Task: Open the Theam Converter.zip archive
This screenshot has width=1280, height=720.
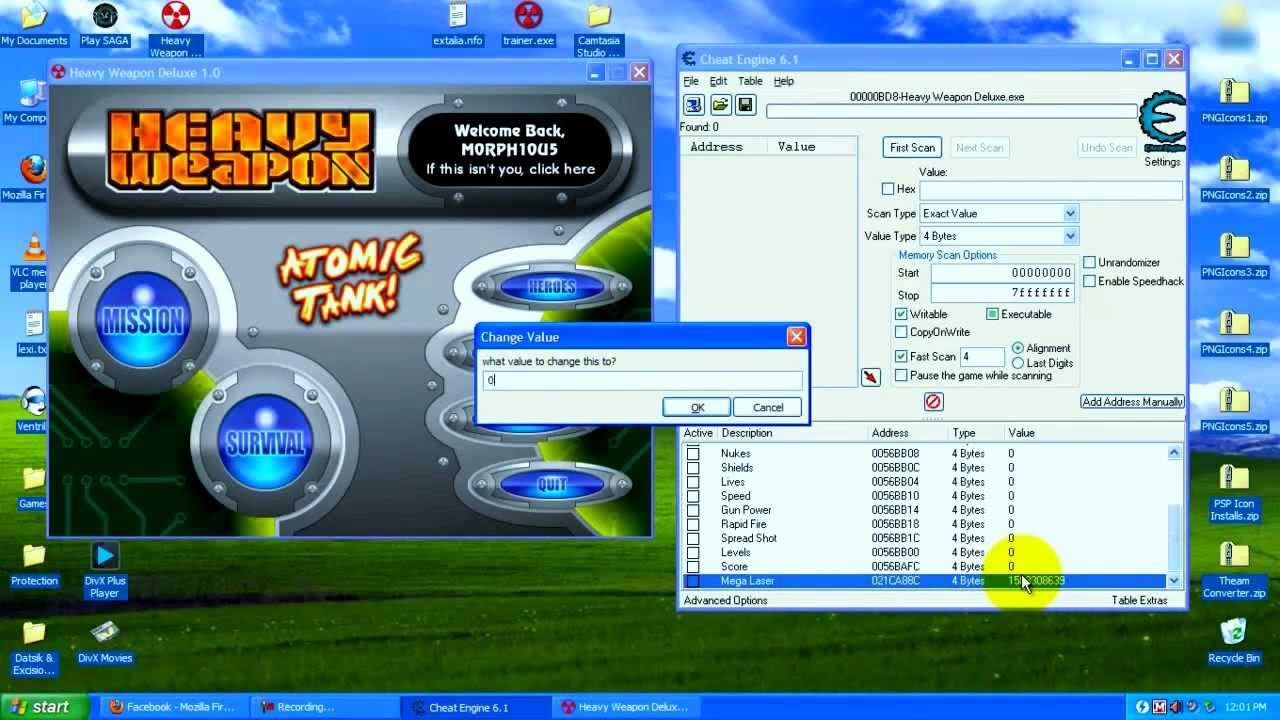Action: pyautogui.click(x=1234, y=571)
